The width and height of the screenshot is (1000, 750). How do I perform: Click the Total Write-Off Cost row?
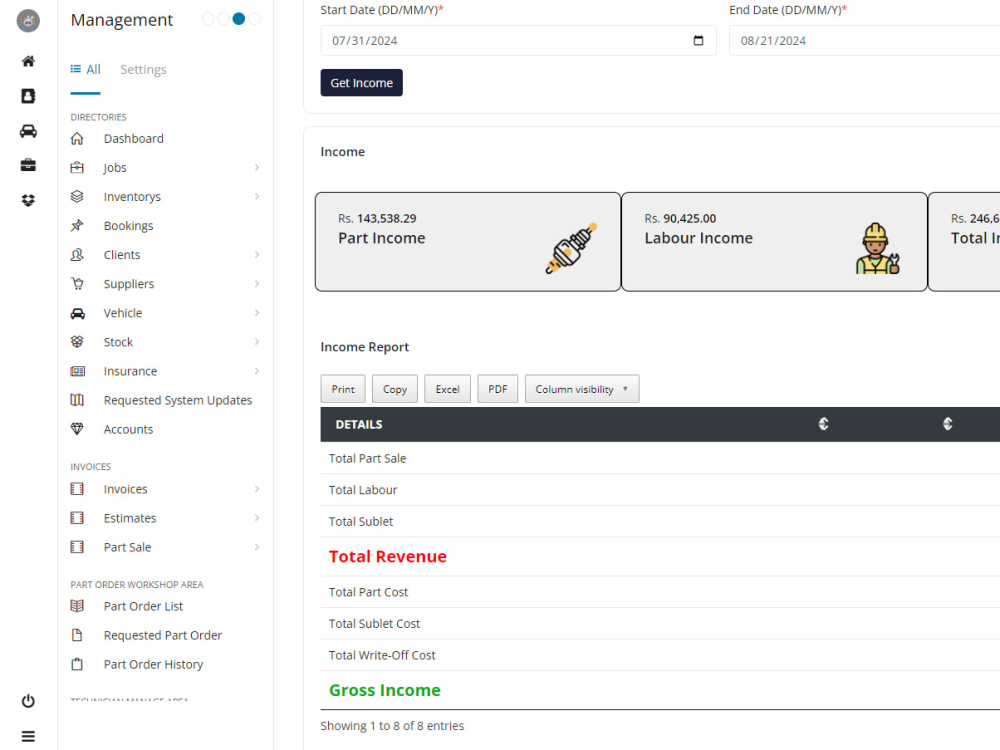click(x=660, y=655)
